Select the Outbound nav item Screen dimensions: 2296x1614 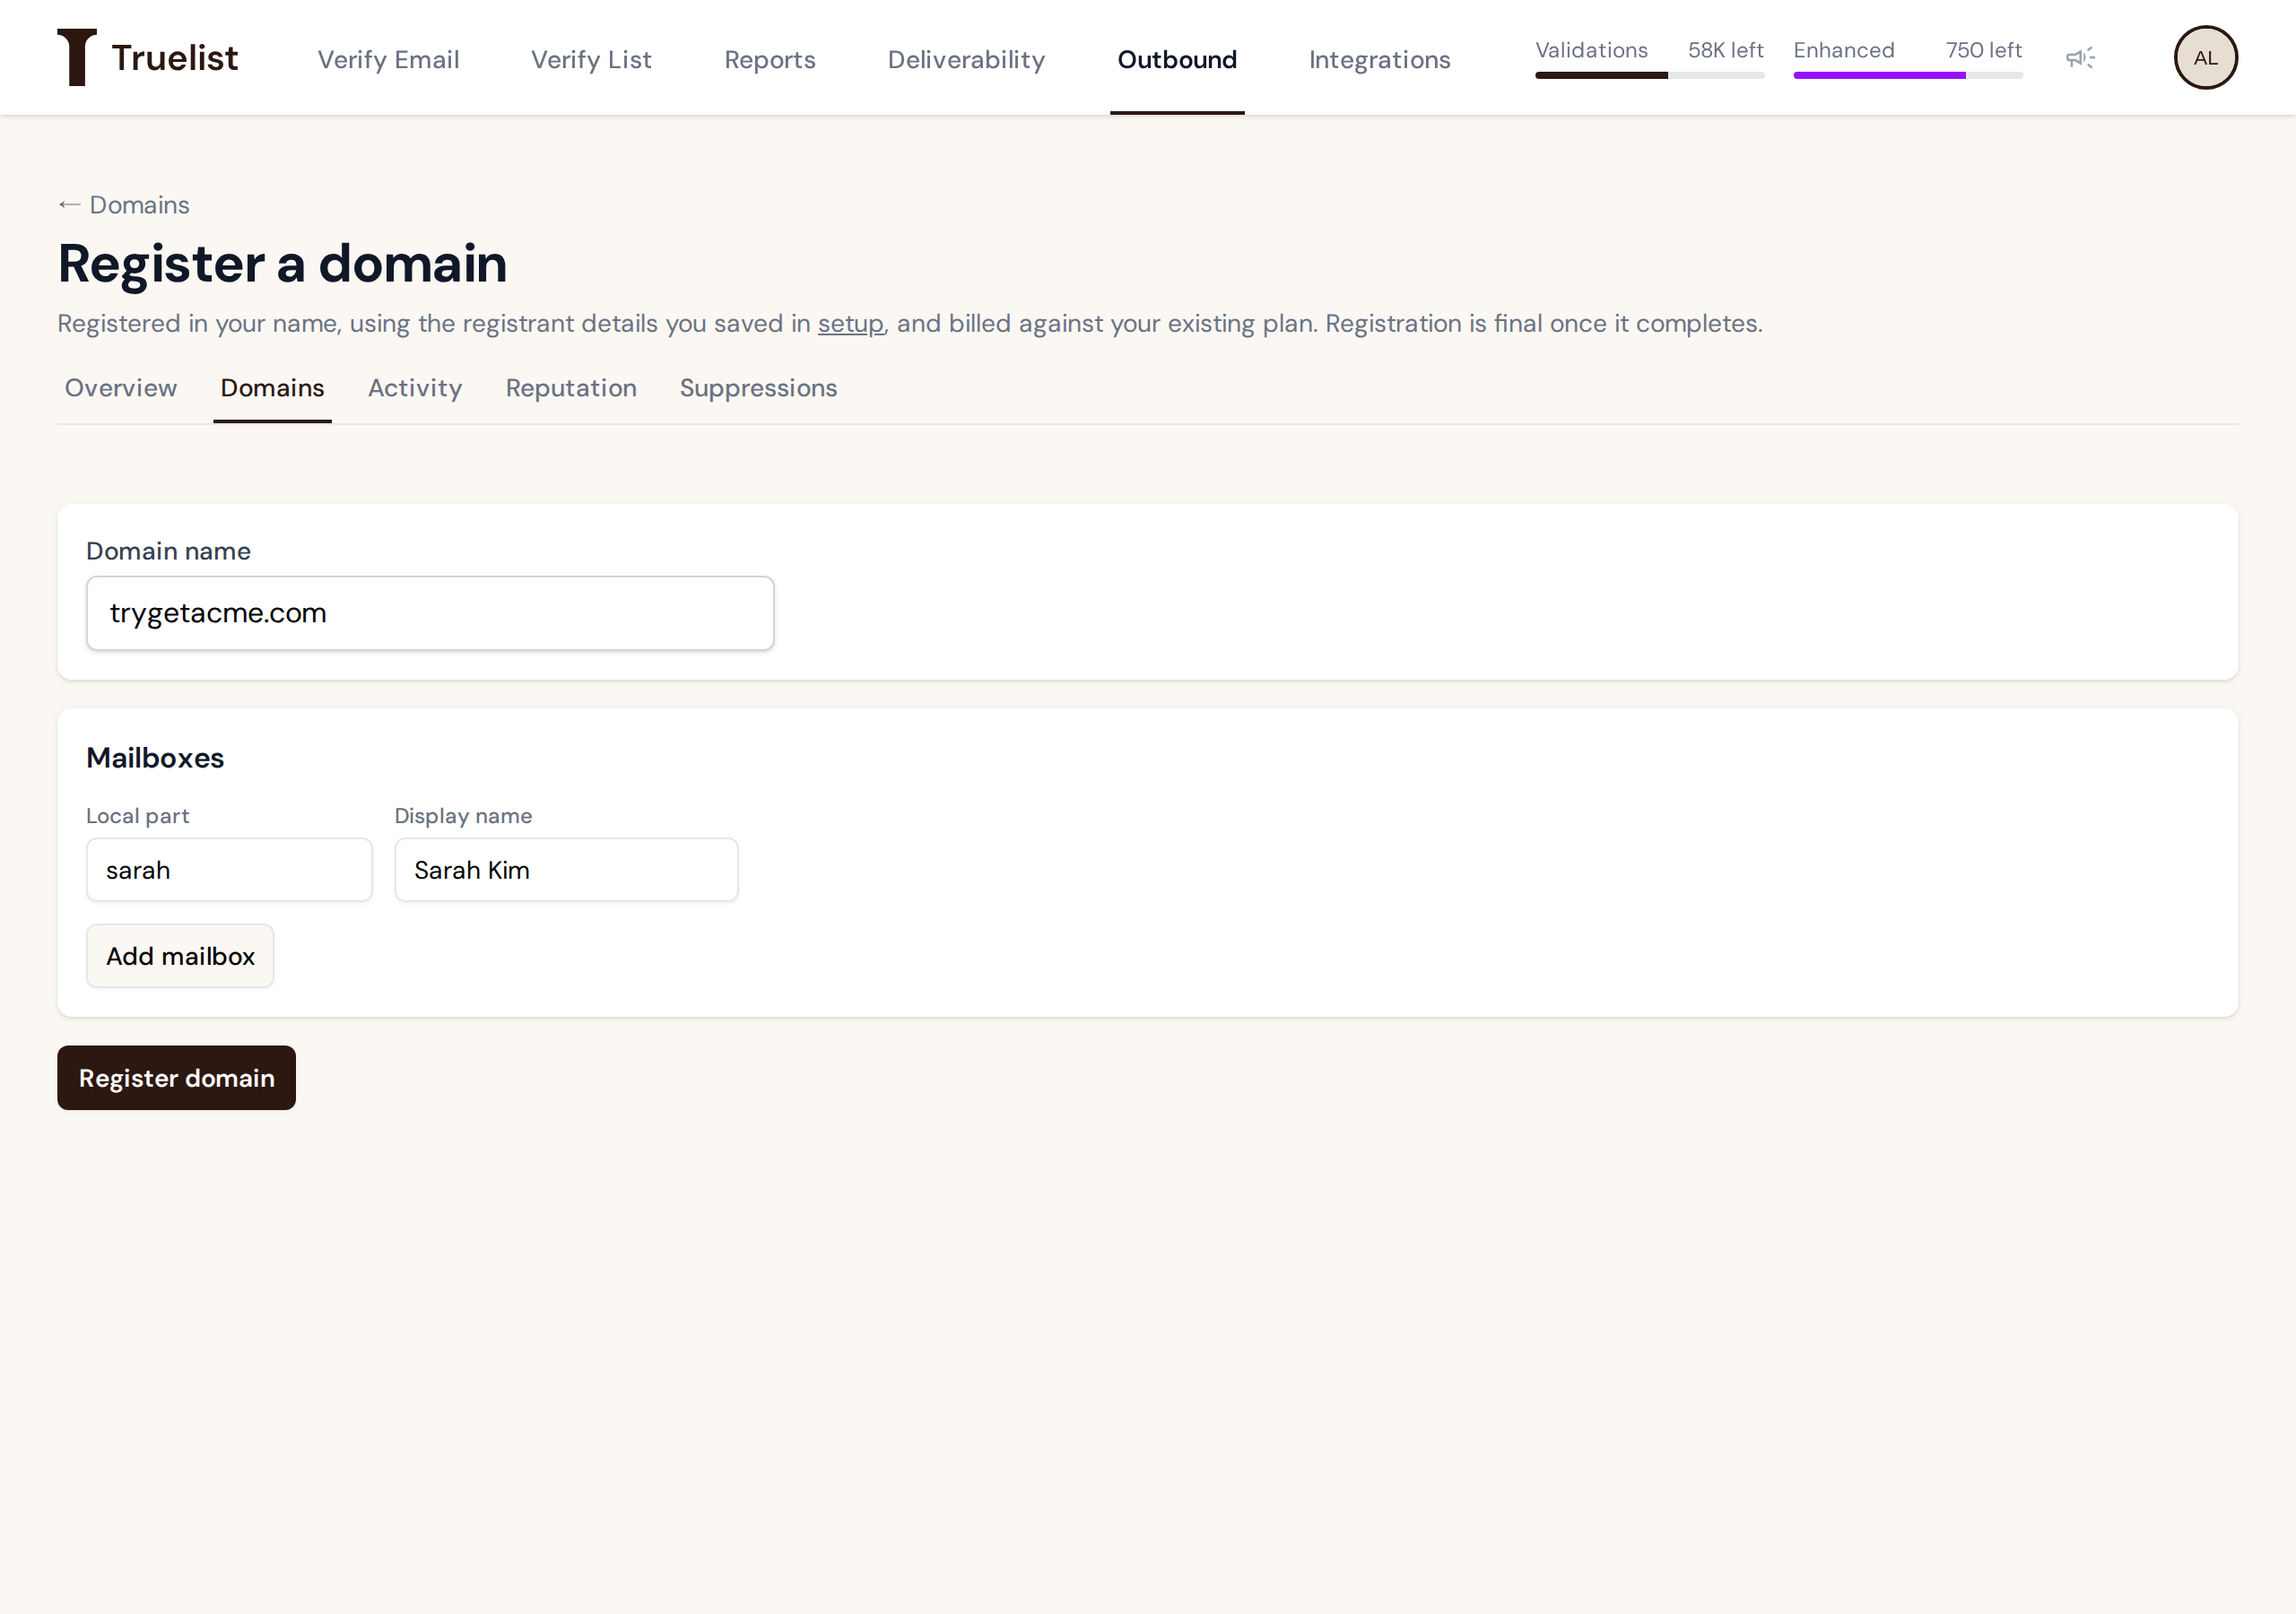click(x=1177, y=60)
